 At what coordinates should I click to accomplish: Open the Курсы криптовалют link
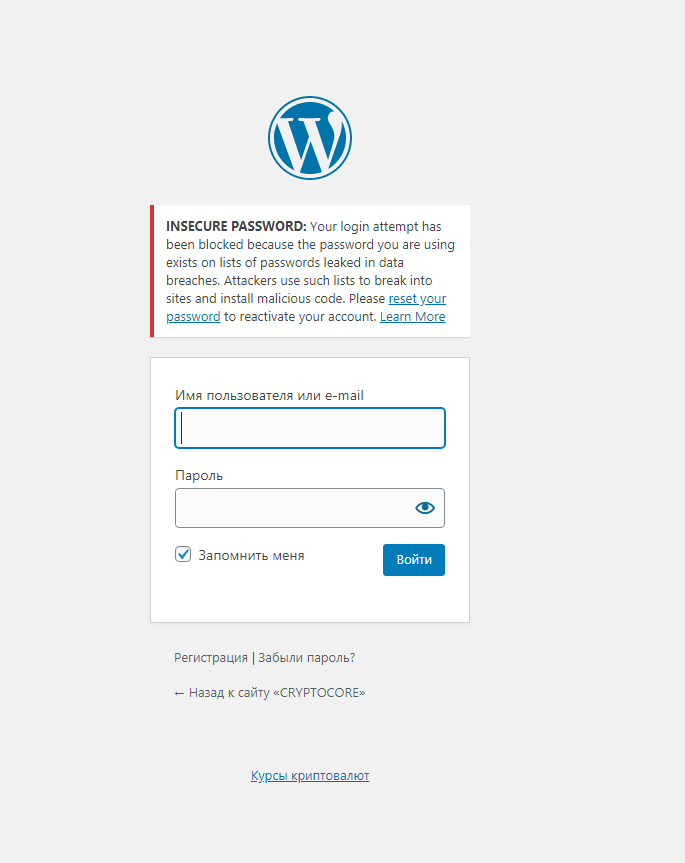coord(310,775)
